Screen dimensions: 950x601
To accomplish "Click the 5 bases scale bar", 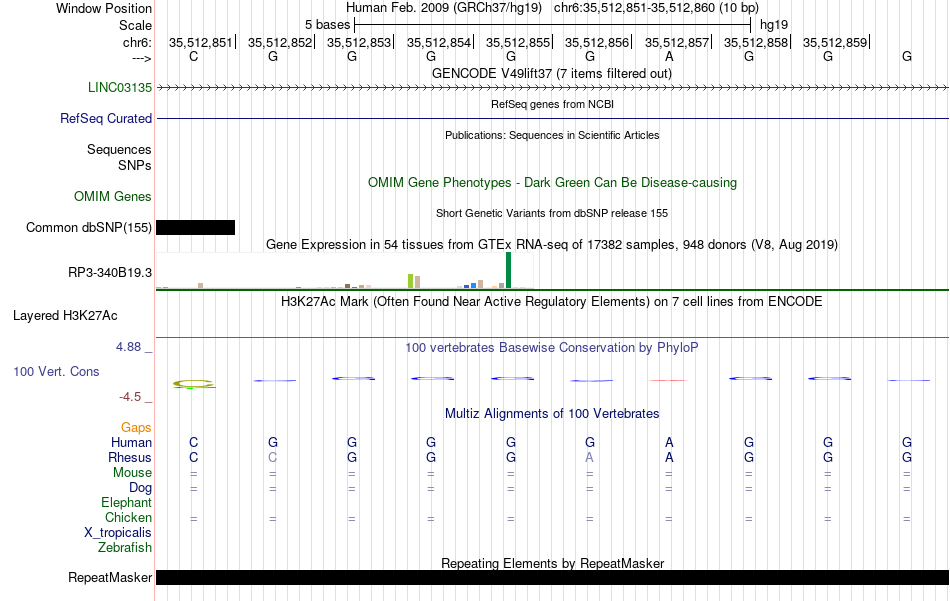I will 553,25.
